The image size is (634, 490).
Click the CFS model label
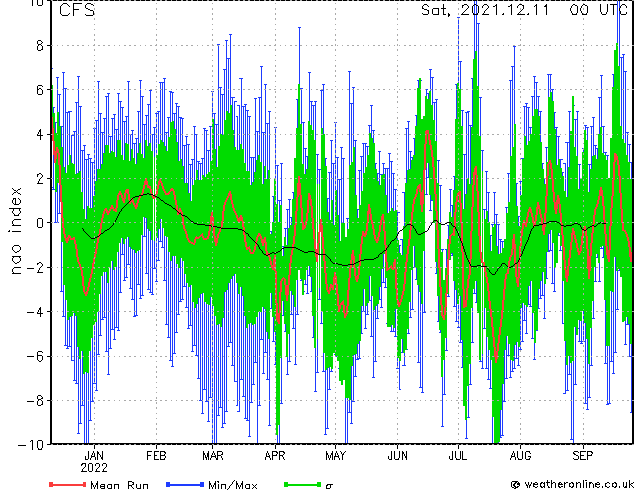[x=77, y=10]
